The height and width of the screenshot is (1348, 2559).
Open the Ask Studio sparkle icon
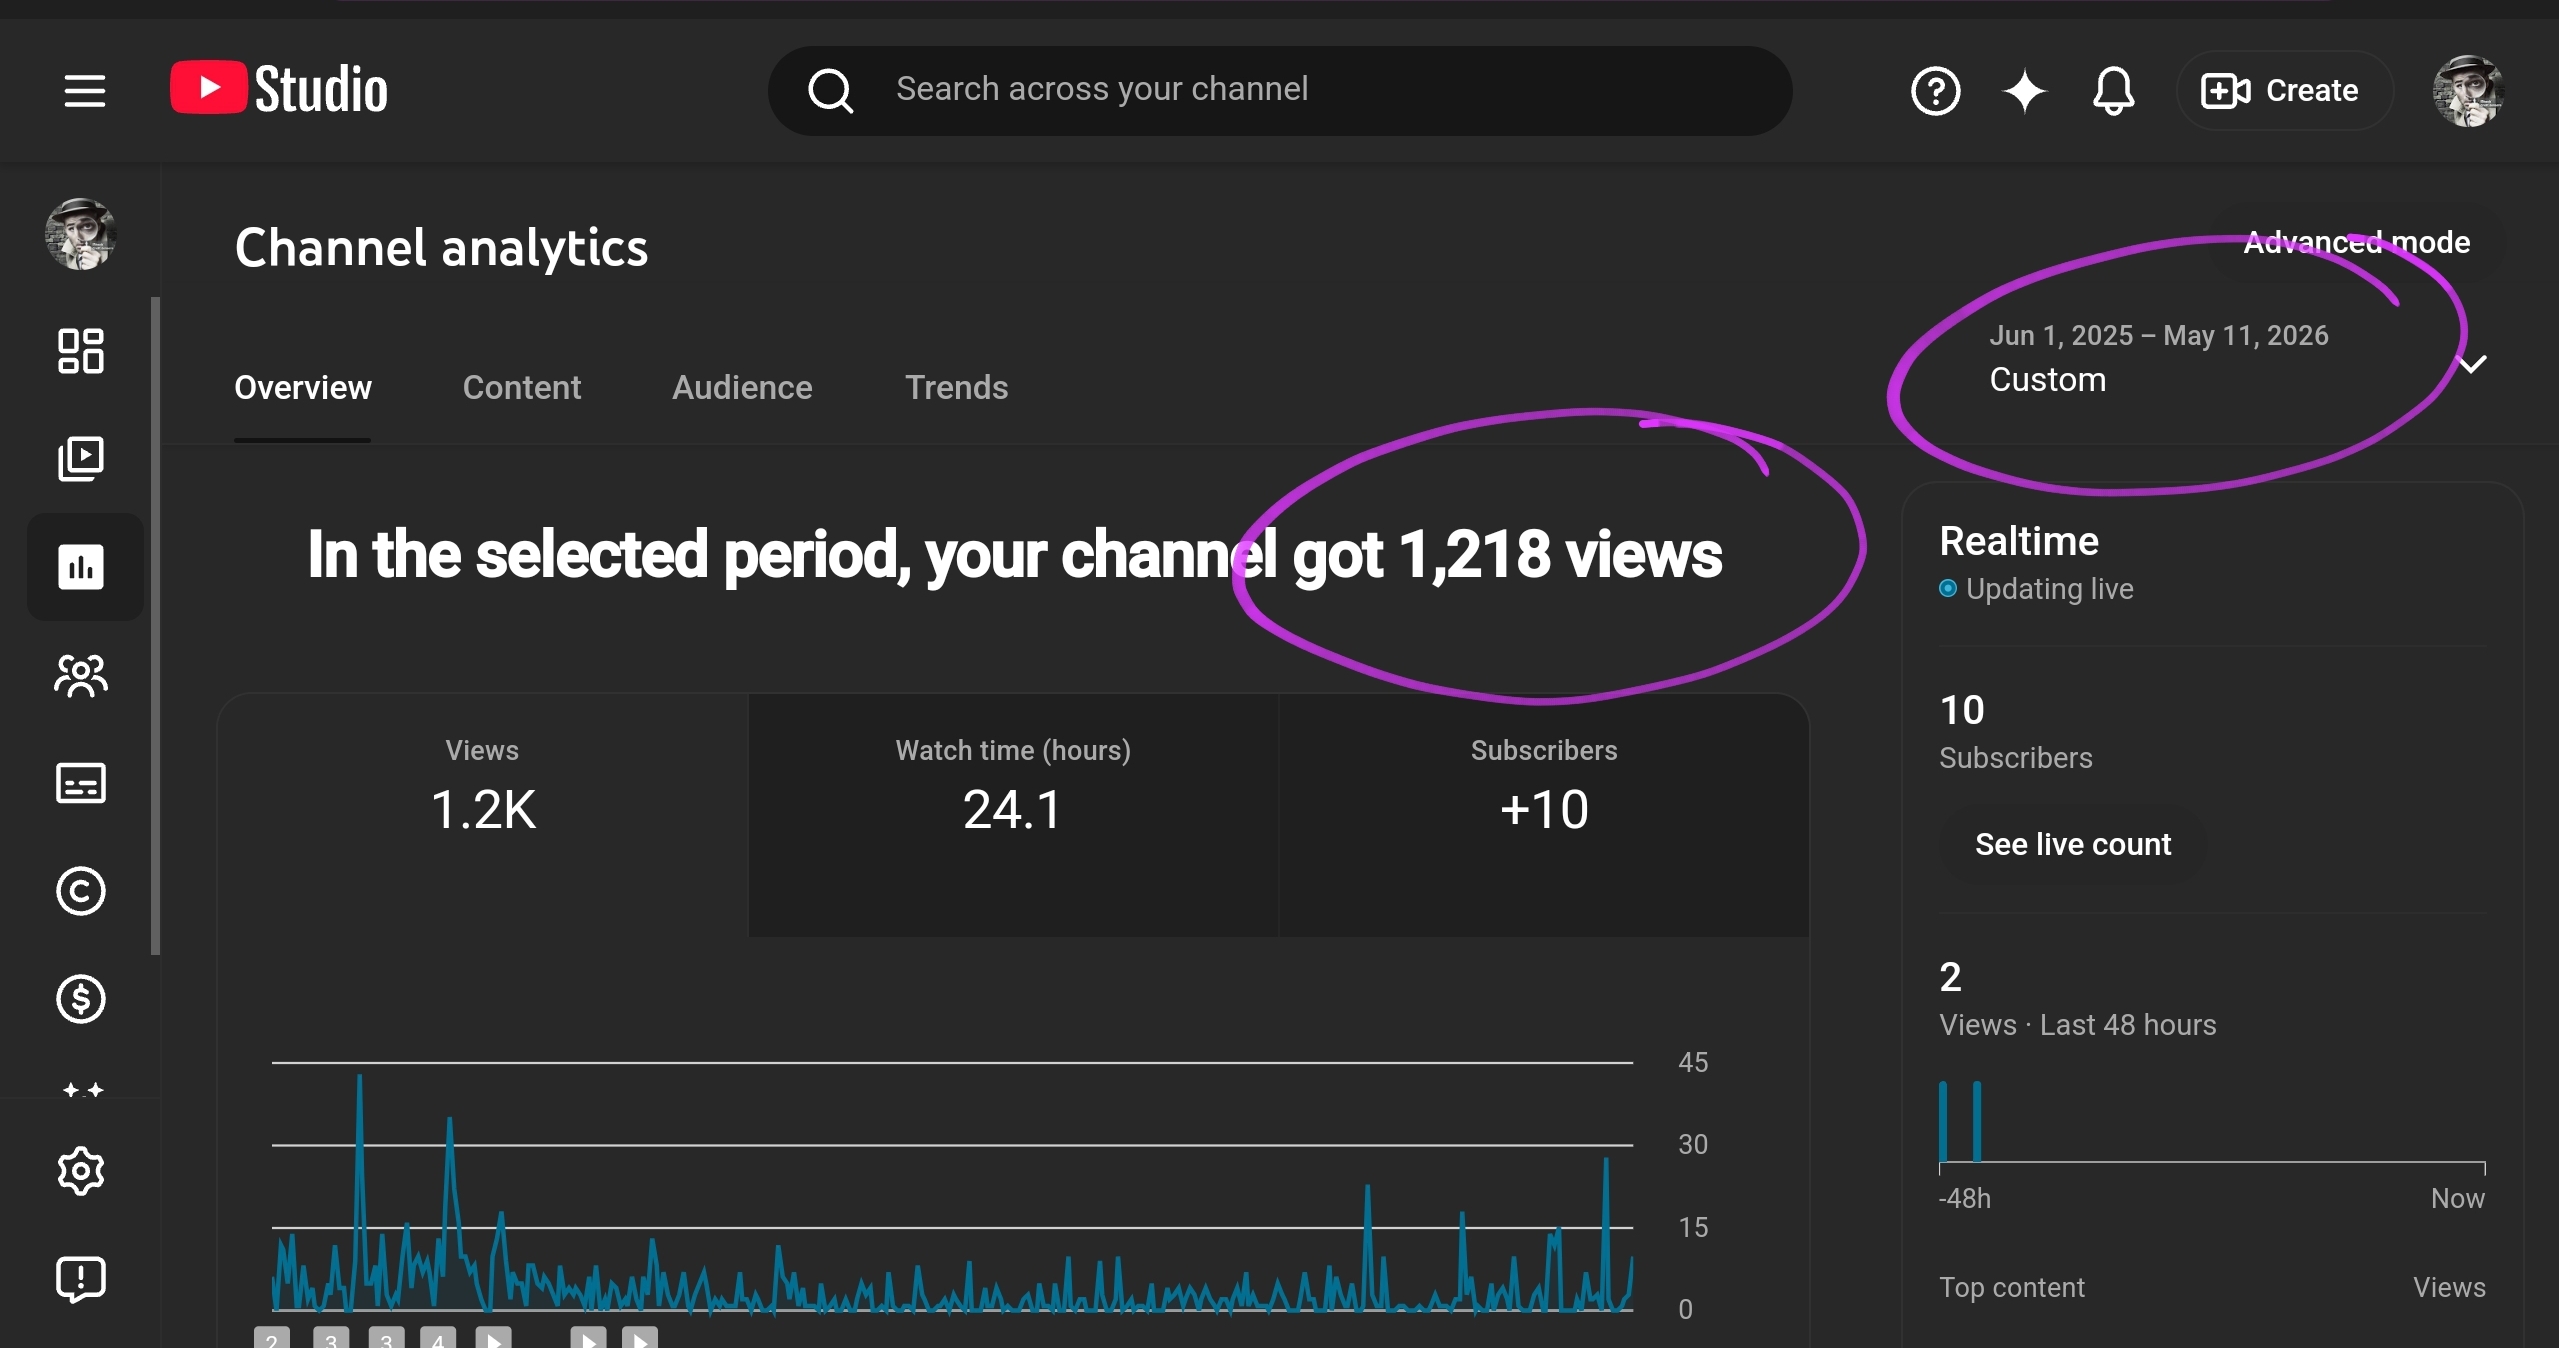(x=2025, y=91)
